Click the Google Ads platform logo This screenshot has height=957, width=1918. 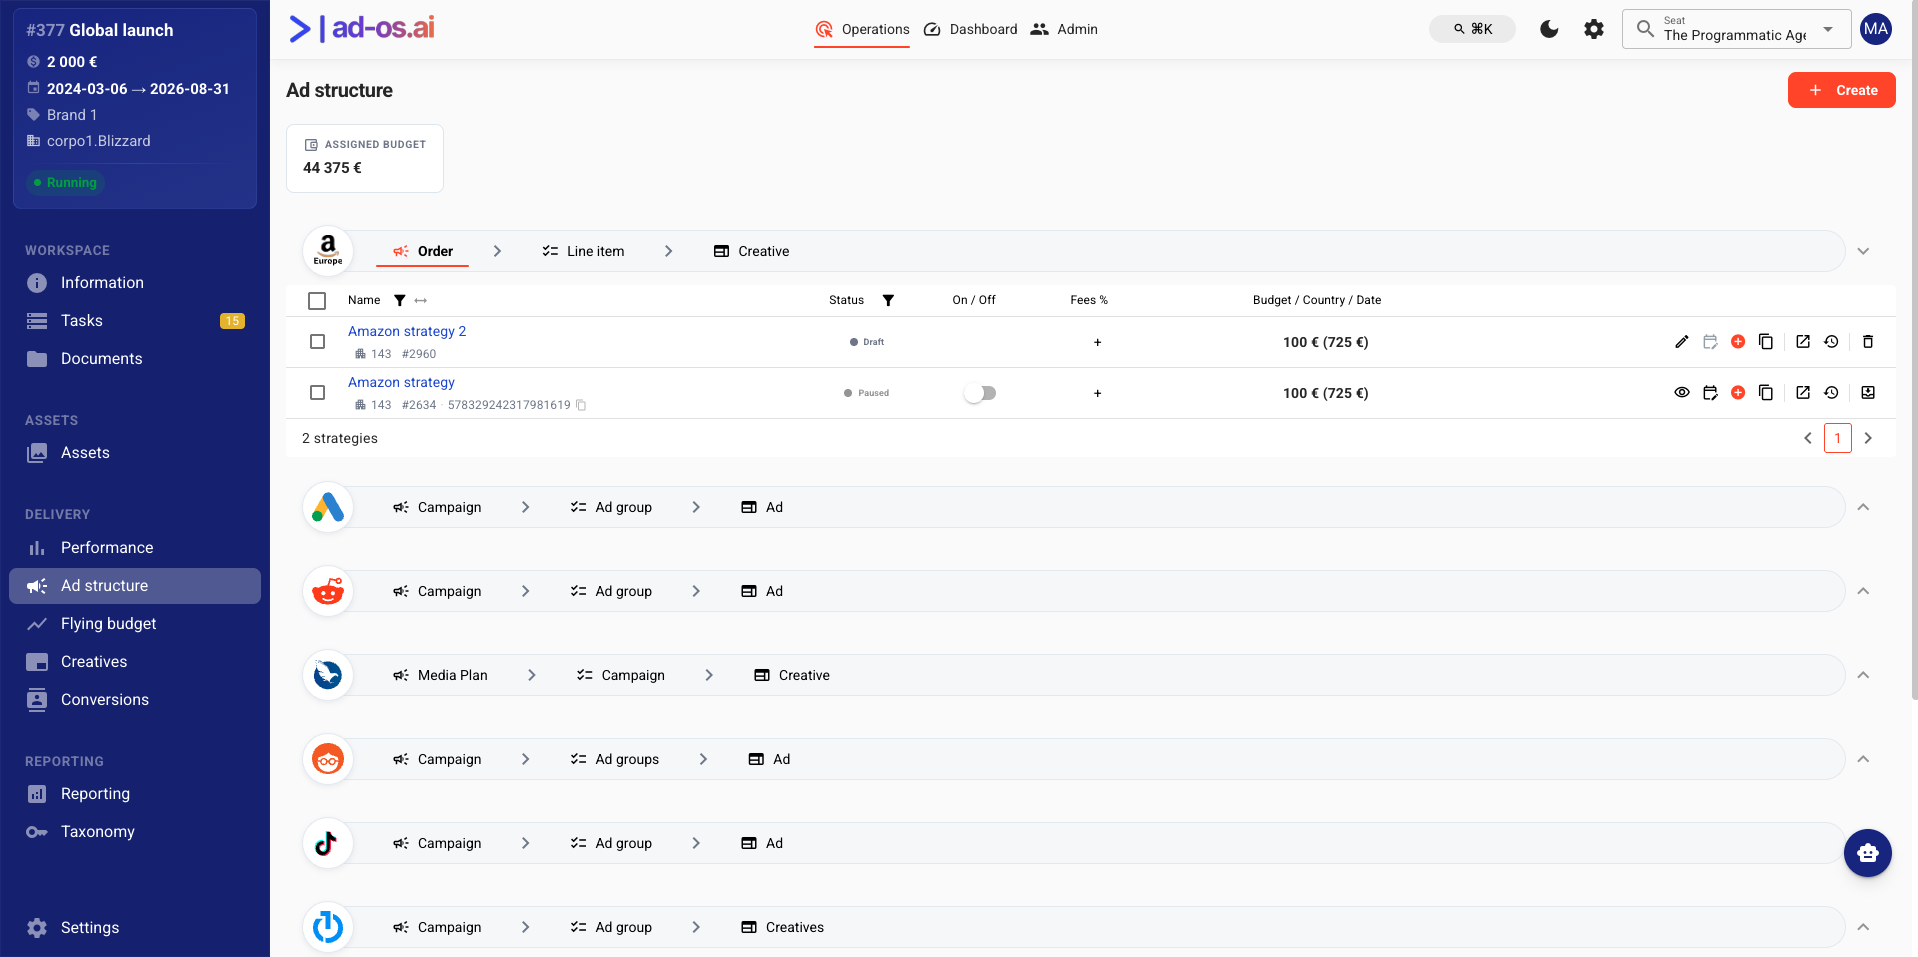(x=328, y=507)
